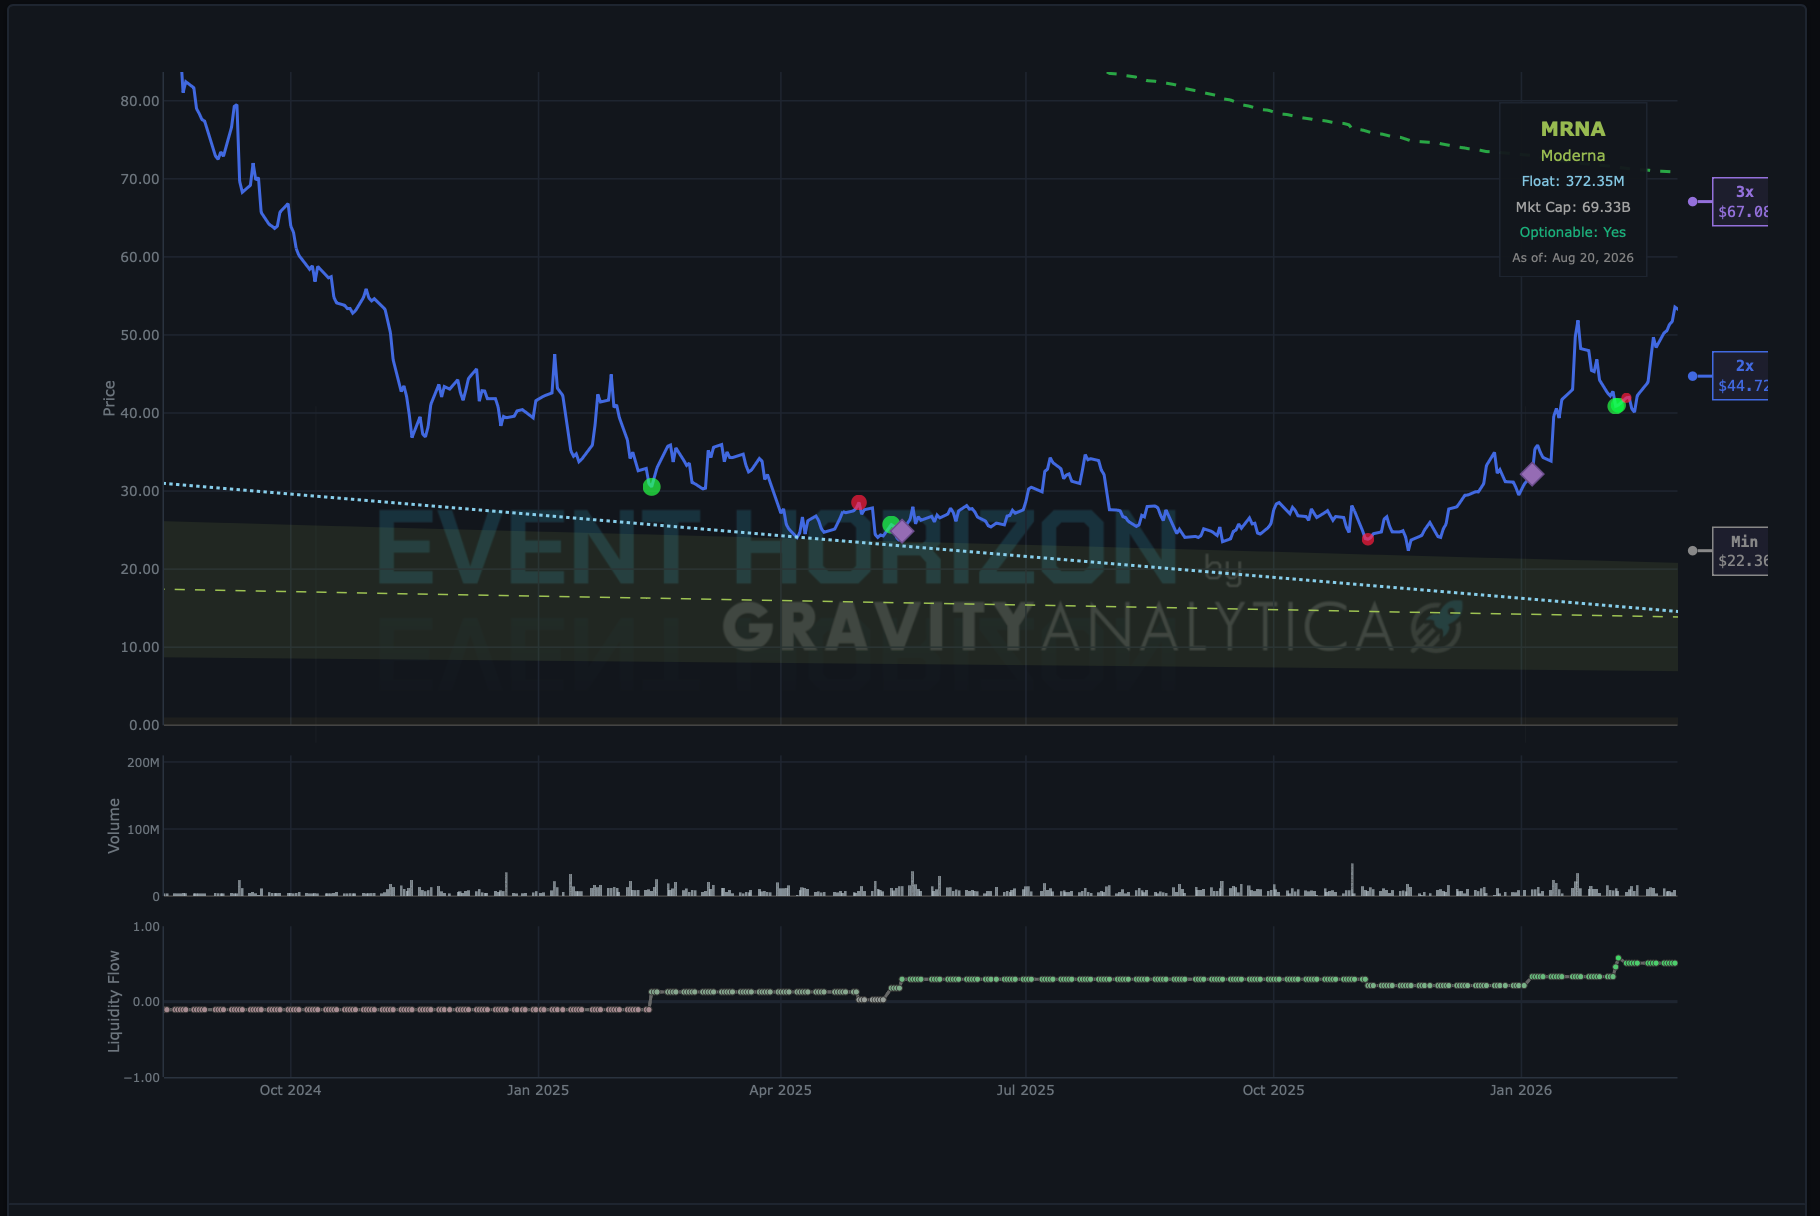
Task: Click the Volume axis title
Action: click(113, 825)
